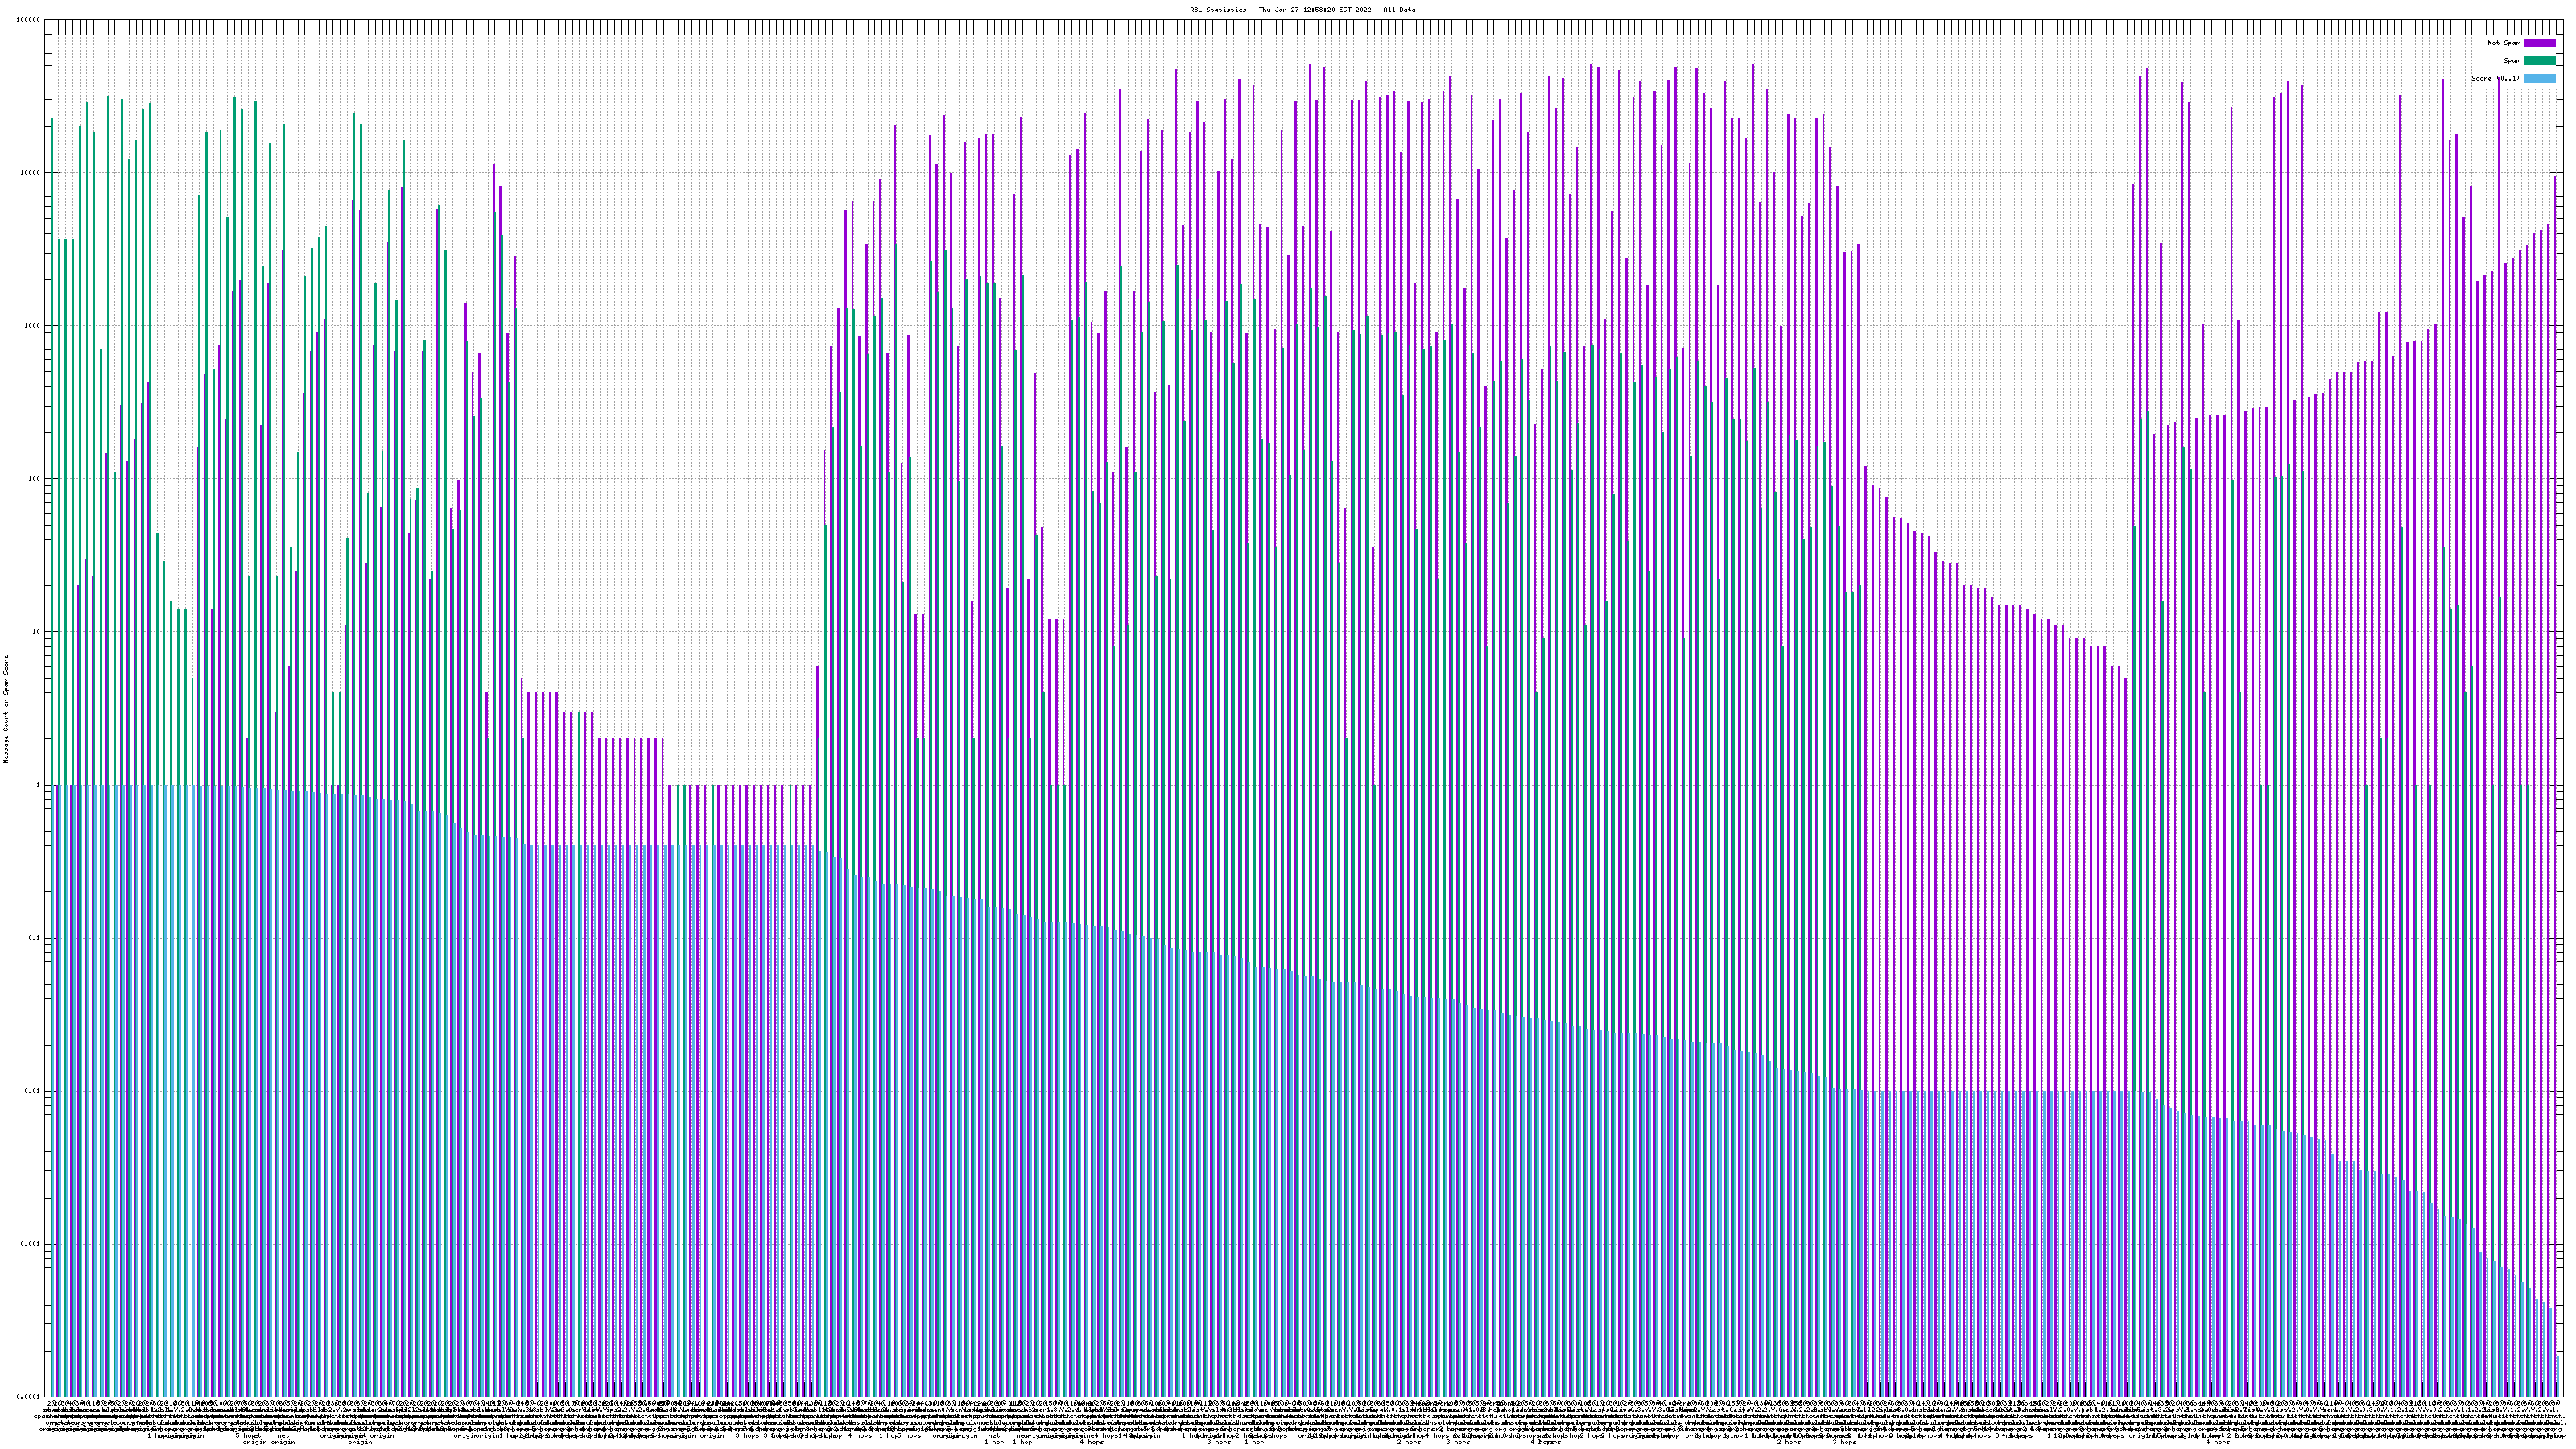The image size is (2576, 1449).
Task: Click the 'Message Count or Spam Score' axis label
Action: point(6,708)
